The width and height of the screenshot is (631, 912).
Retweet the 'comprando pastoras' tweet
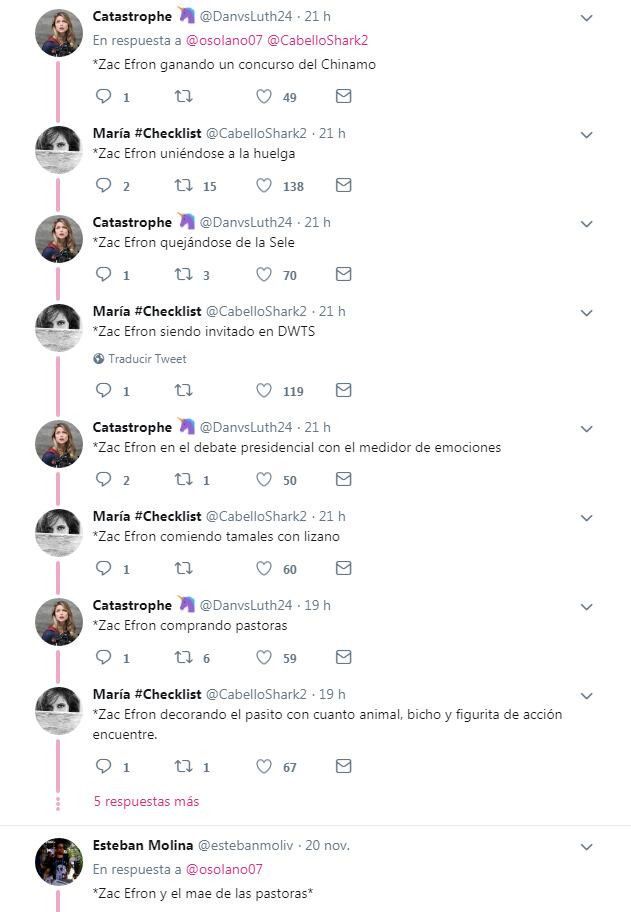point(183,658)
